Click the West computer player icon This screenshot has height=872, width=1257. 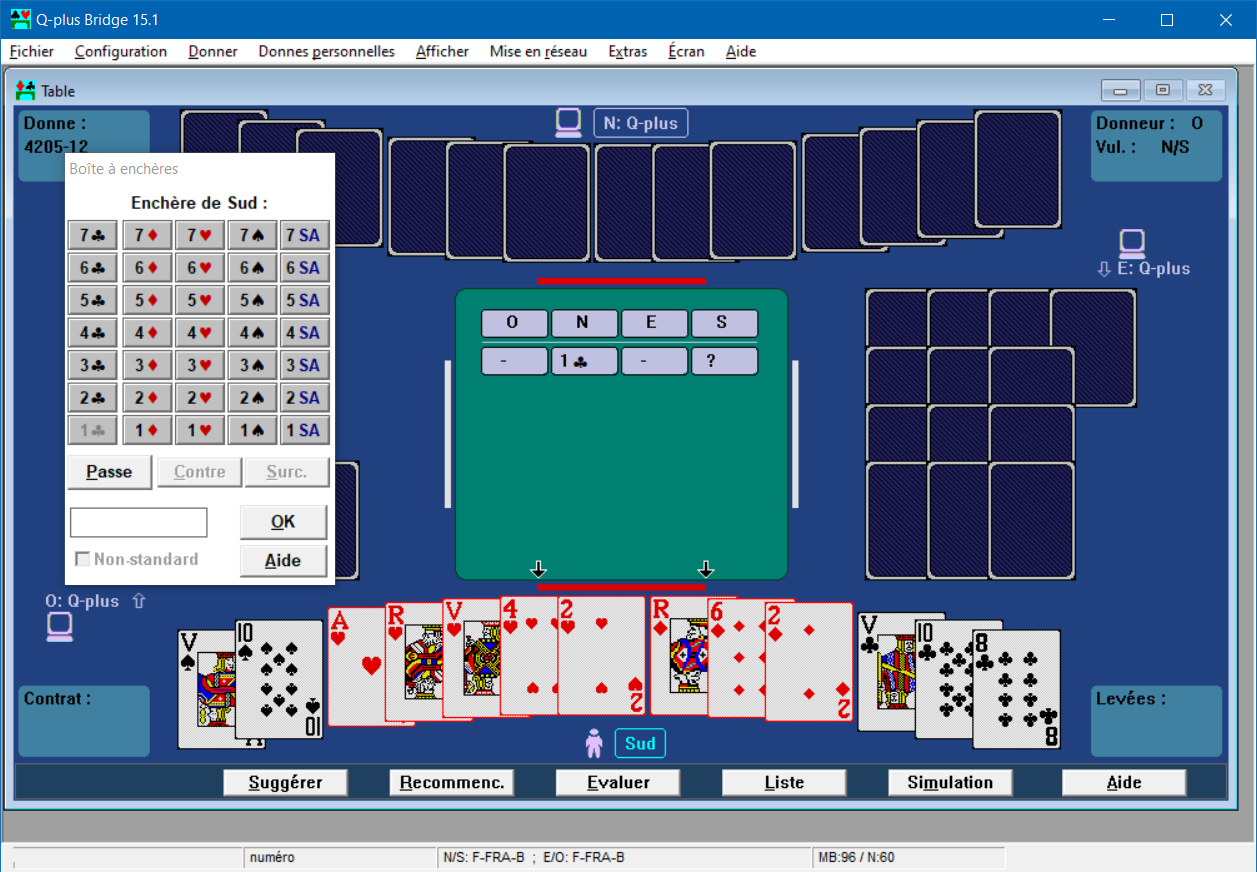(x=59, y=627)
